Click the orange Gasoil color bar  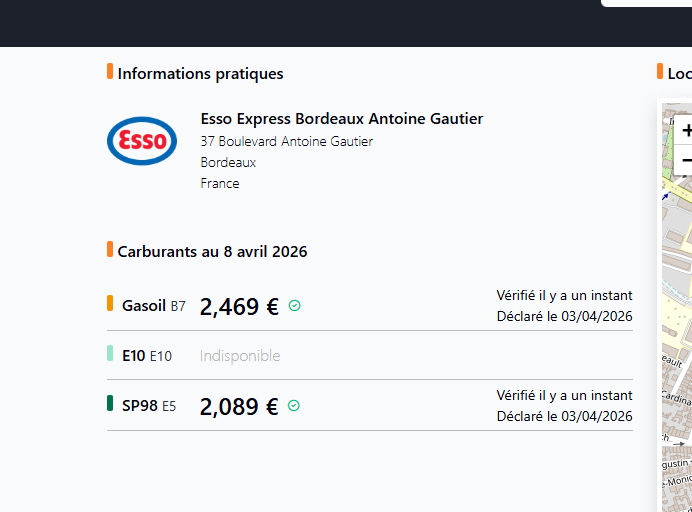[110, 303]
